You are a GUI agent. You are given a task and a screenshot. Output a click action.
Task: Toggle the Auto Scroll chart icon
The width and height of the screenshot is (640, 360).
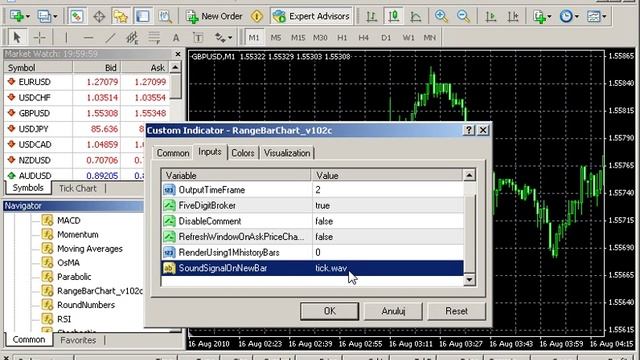pyautogui.click(x=491, y=16)
